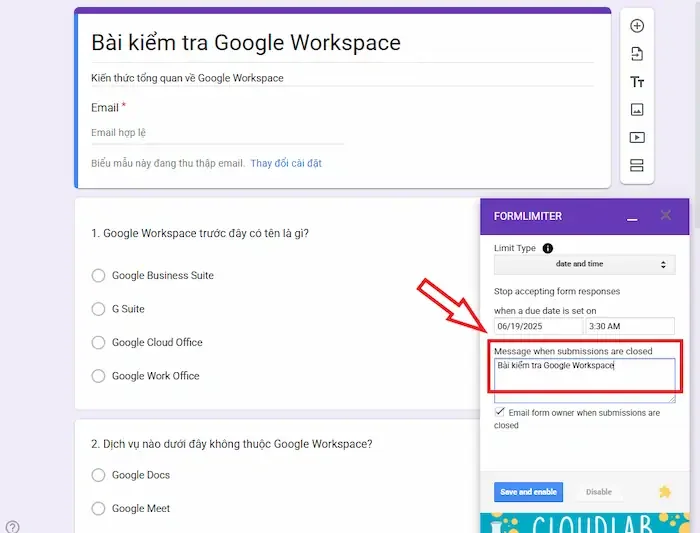Click Save and enable button
The height and width of the screenshot is (533, 700).
528,492
